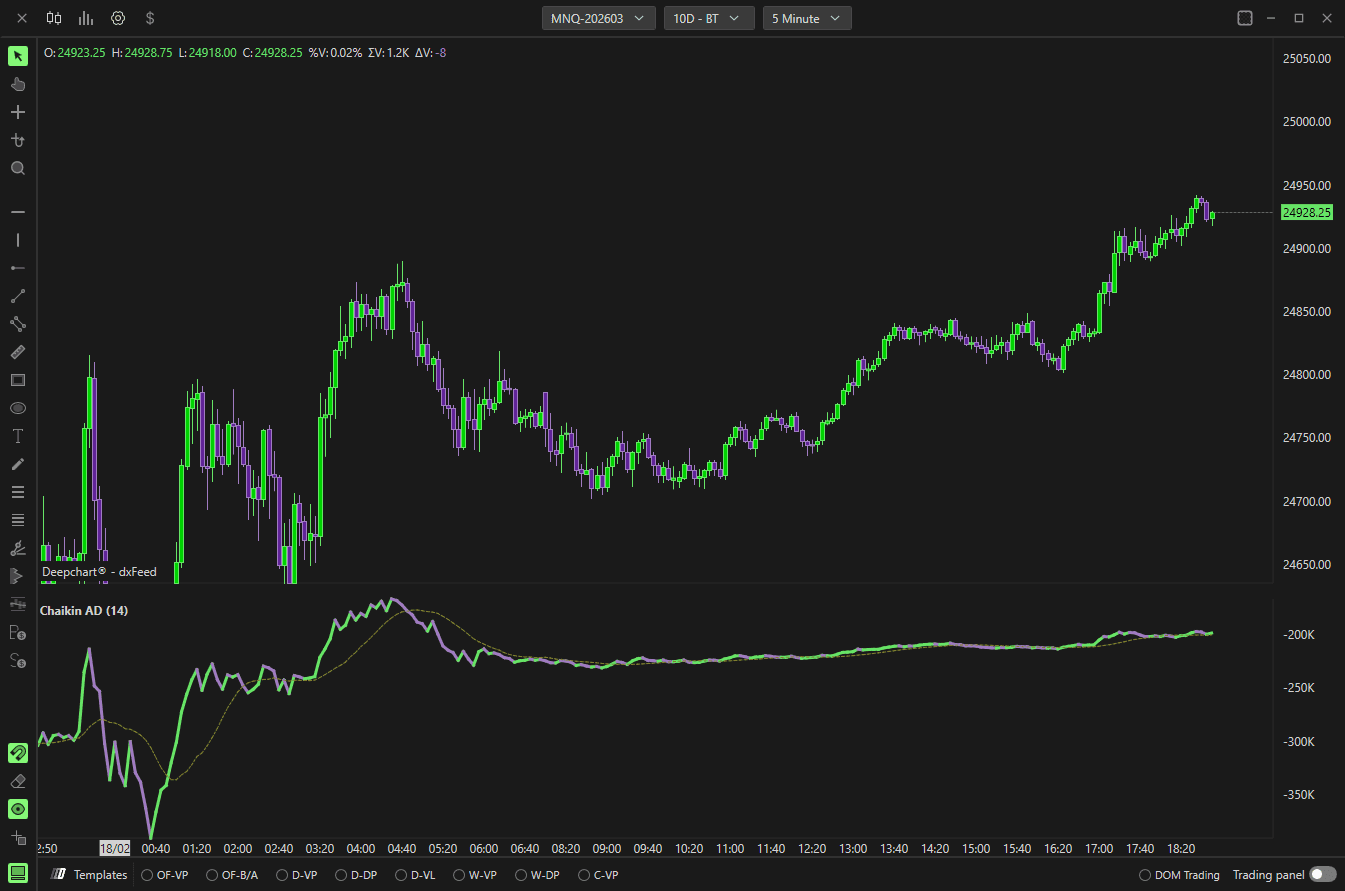The height and width of the screenshot is (891, 1345).
Task: Enable the DOM Trading option
Action: (x=1180, y=875)
